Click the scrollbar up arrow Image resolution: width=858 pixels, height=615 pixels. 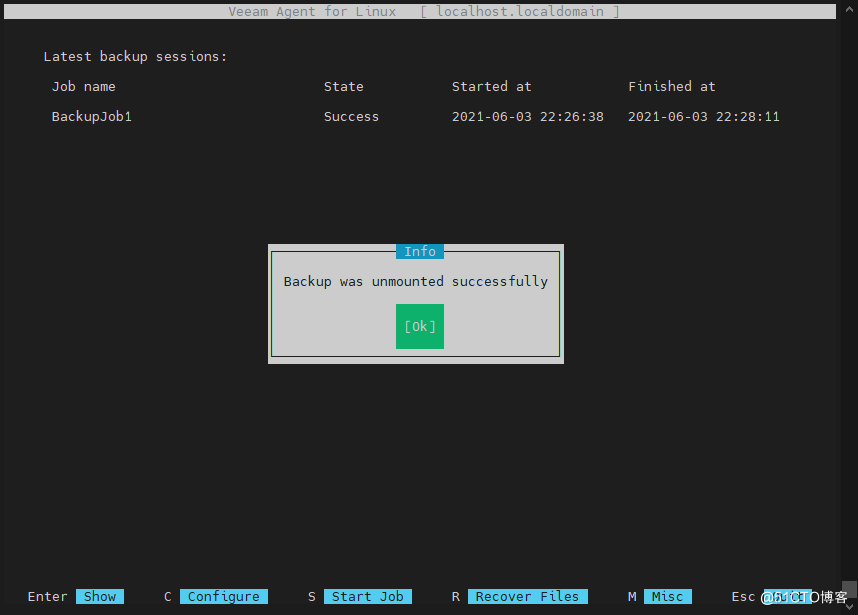point(849,9)
